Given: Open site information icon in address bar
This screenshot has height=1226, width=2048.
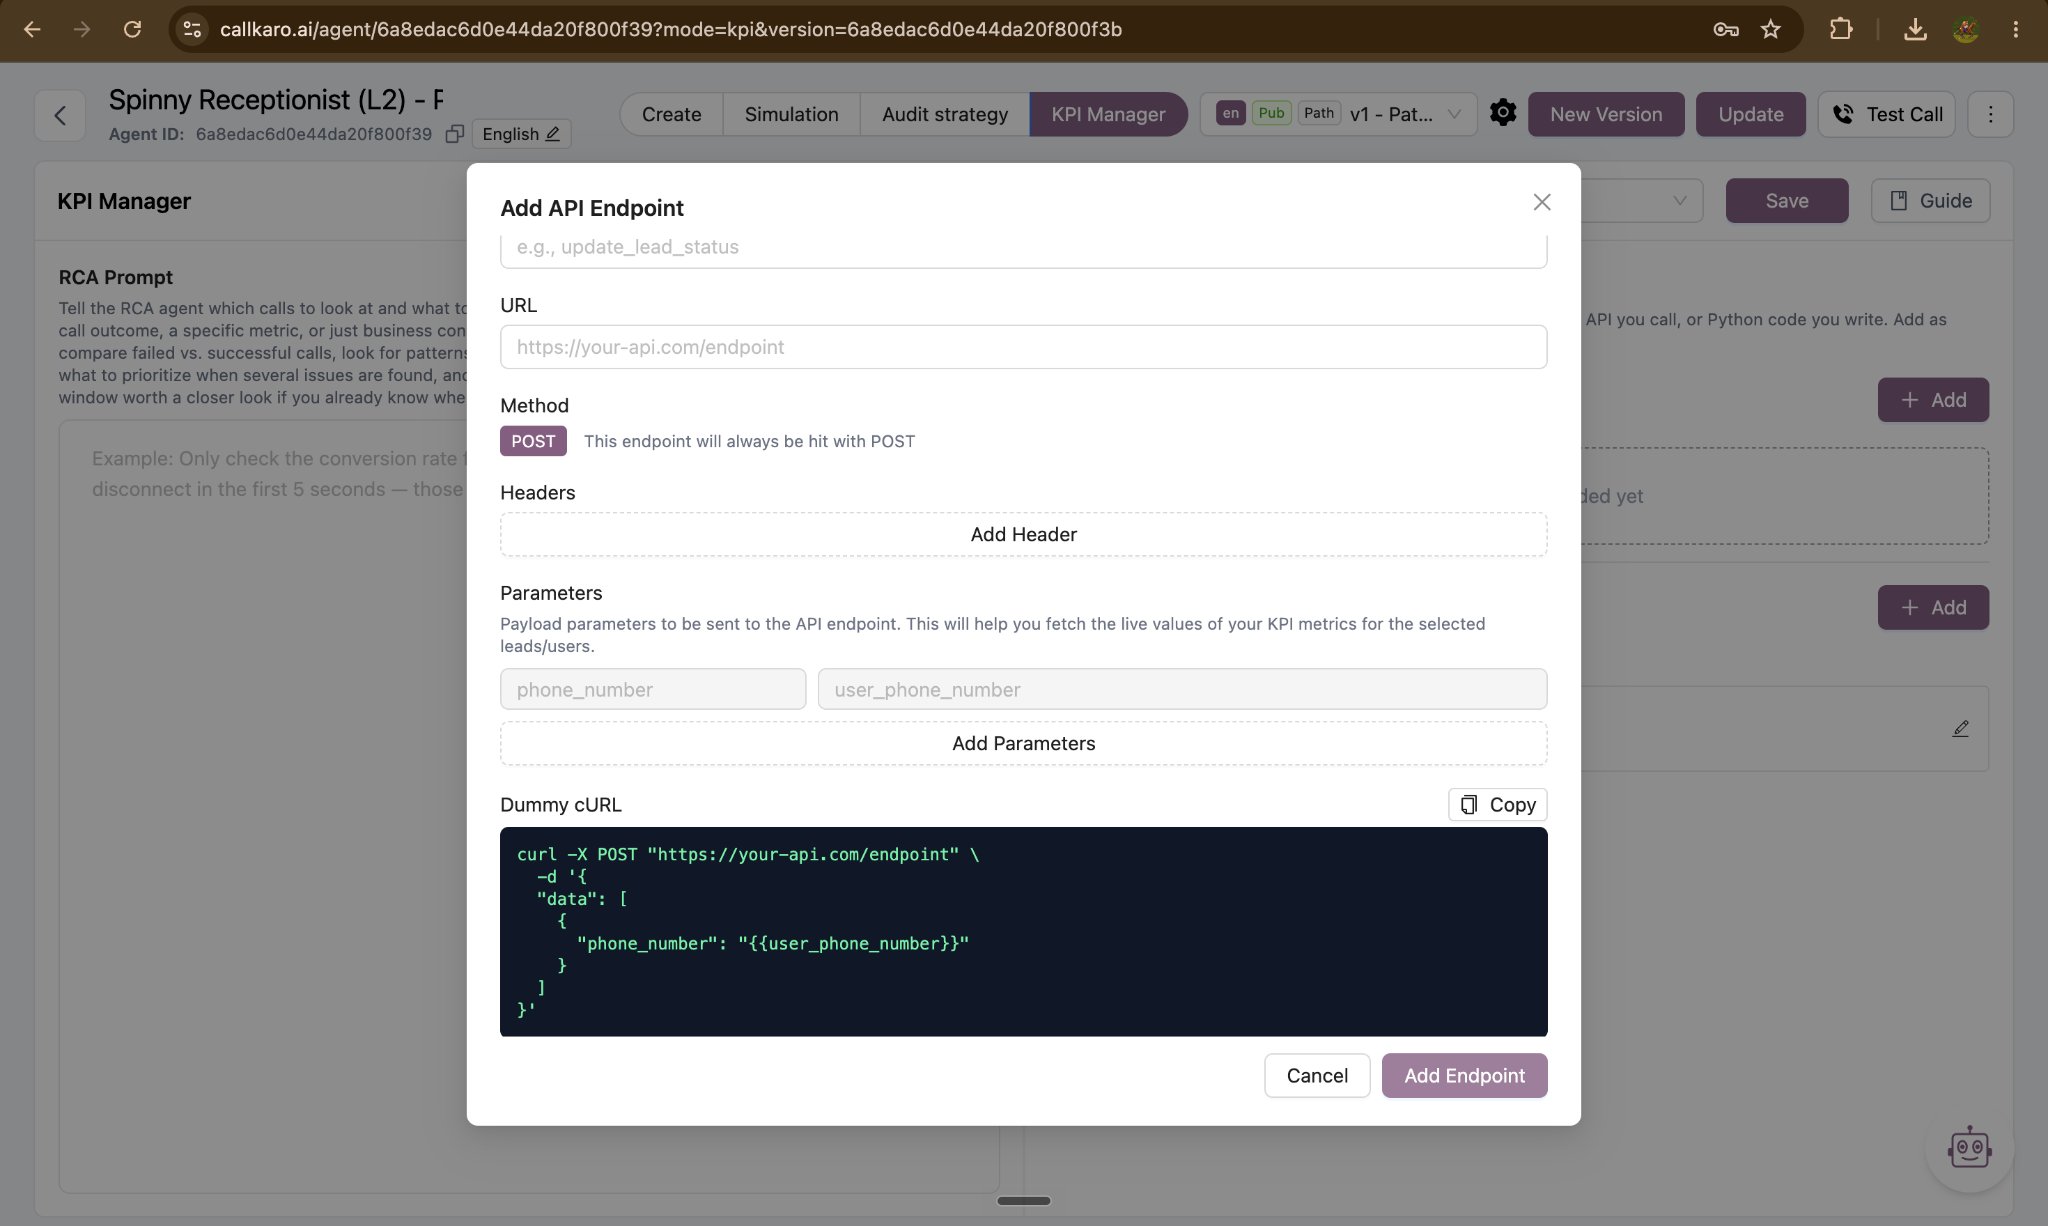Looking at the screenshot, I should 192,29.
